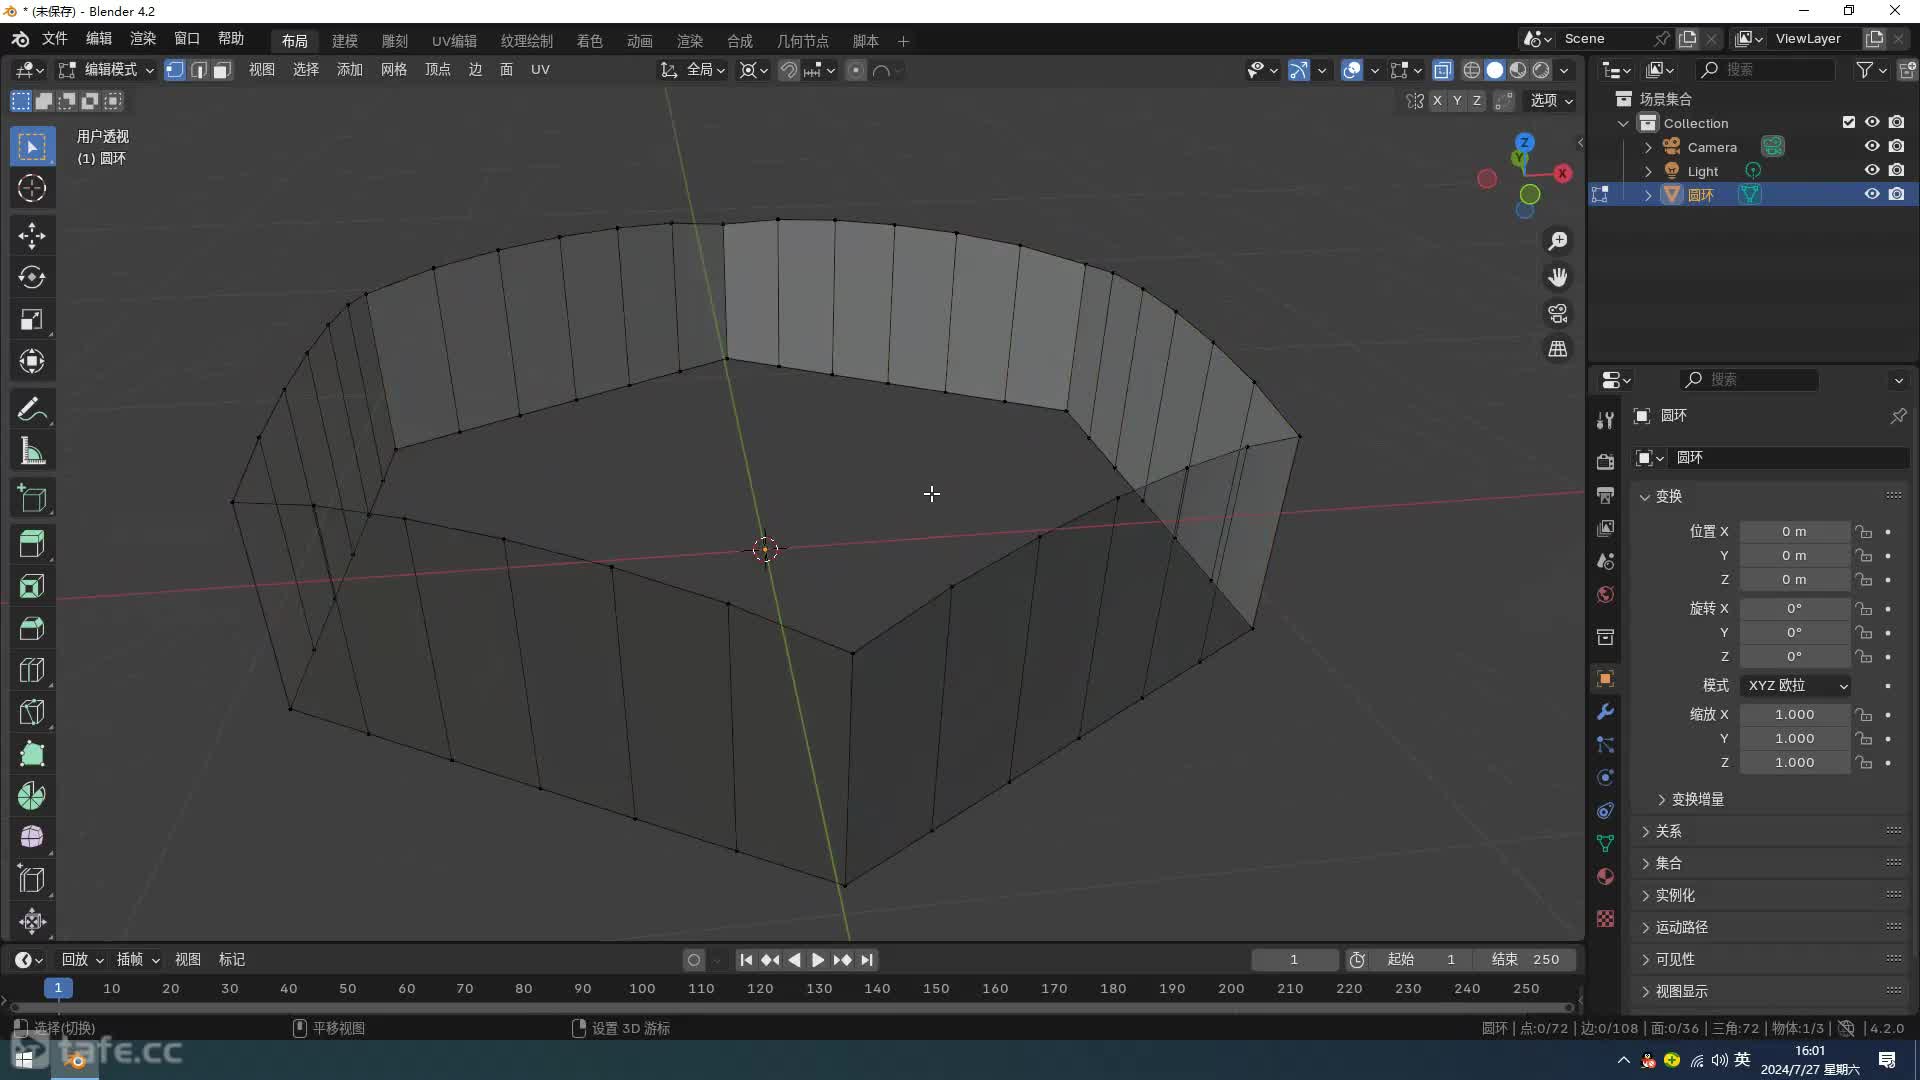Open the Render properties tab

click(x=1605, y=461)
